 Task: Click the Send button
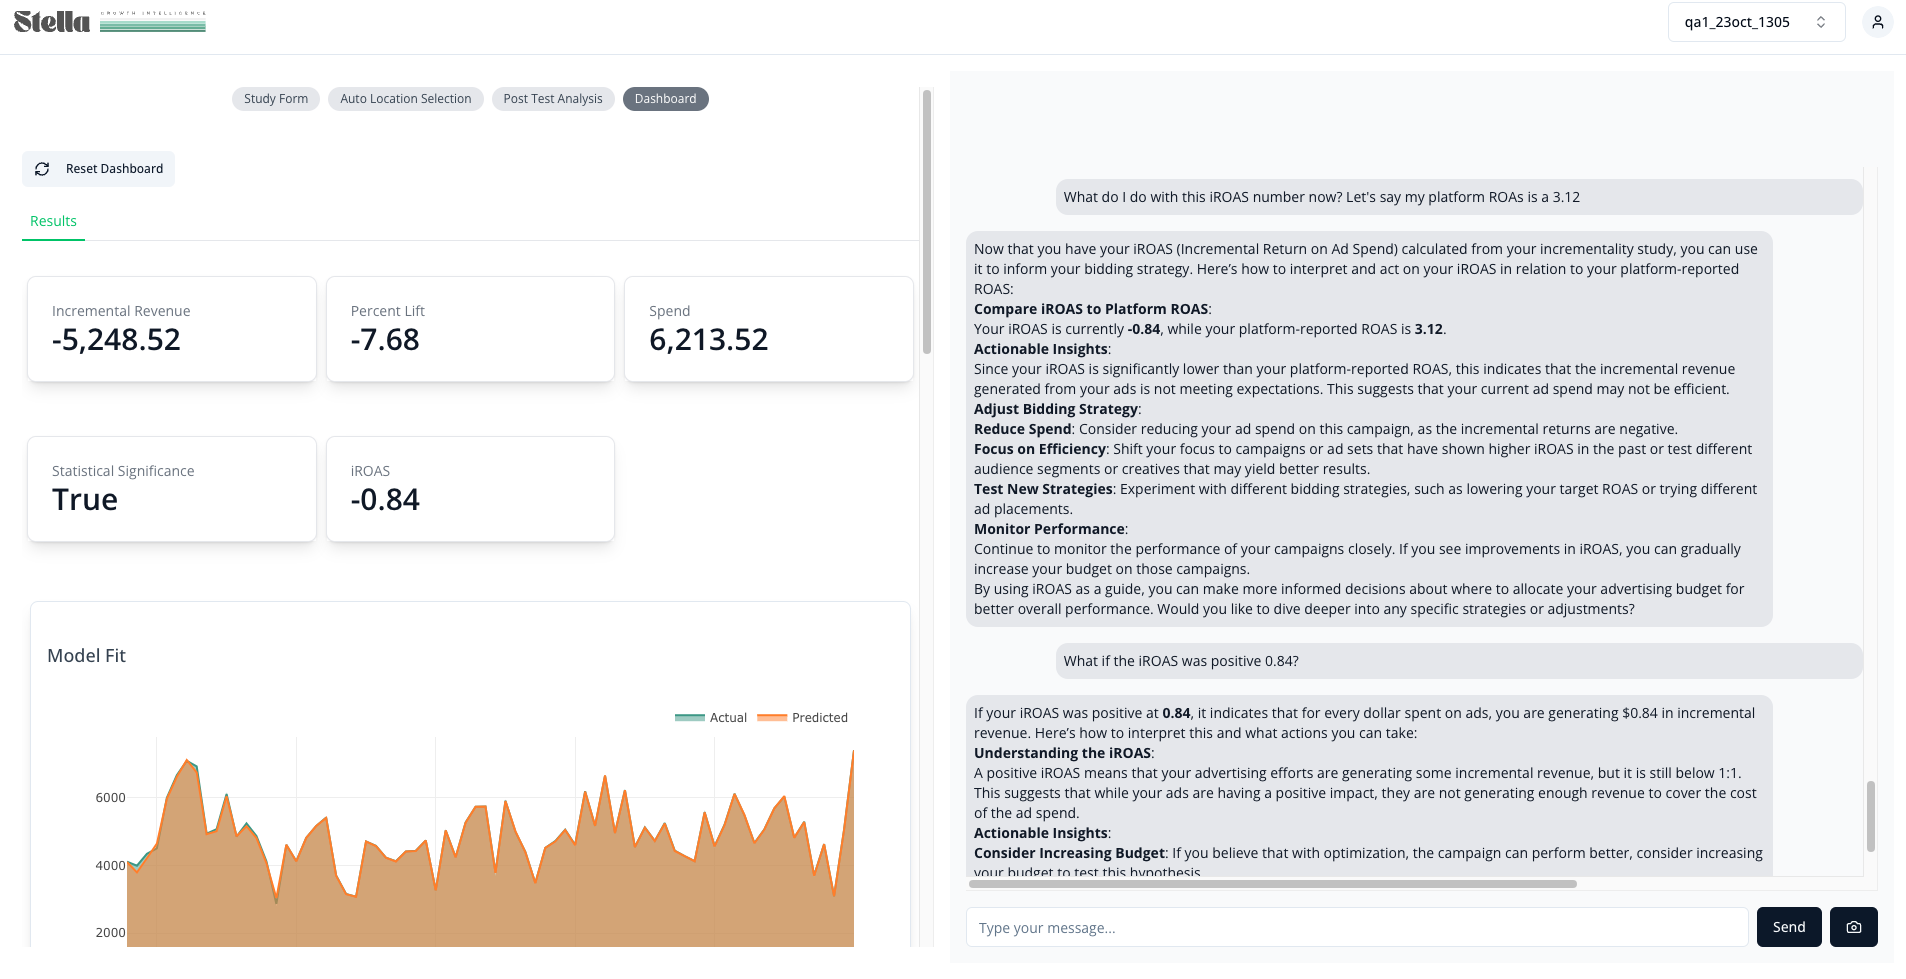coord(1789,927)
